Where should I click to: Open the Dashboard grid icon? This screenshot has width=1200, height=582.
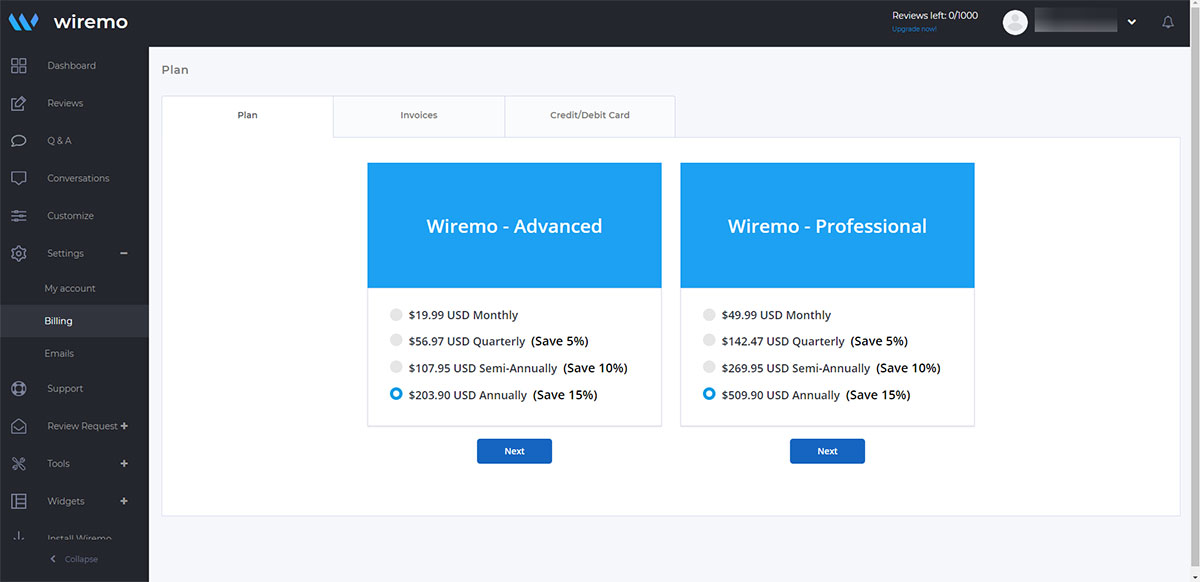click(x=19, y=66)
